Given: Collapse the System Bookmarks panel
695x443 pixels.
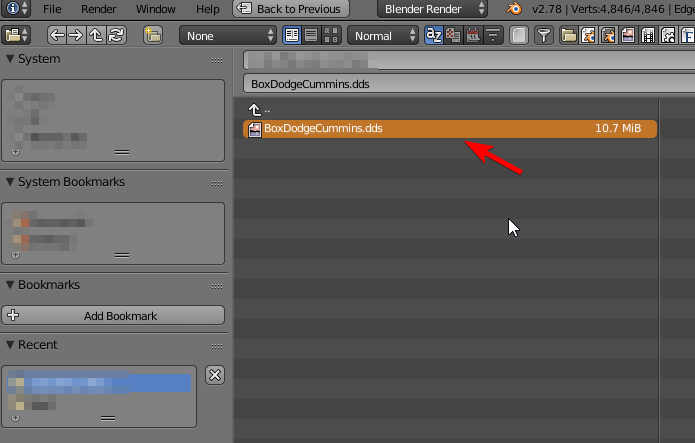Looking at the screenshot, I should (10, 182).
